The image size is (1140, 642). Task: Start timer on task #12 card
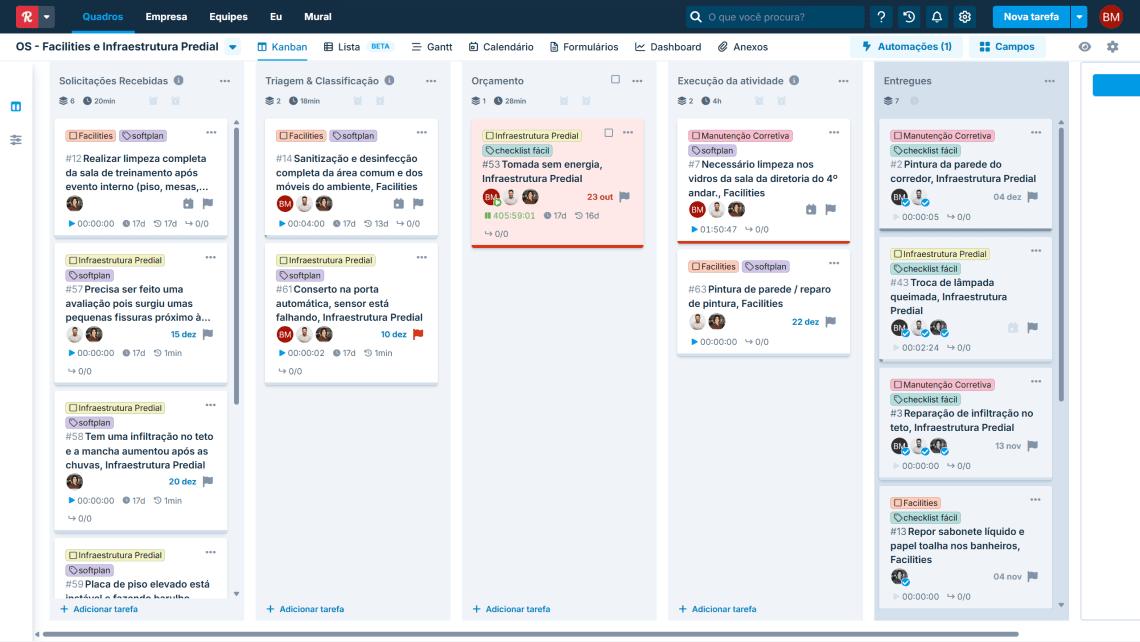[x=72, y=224]
